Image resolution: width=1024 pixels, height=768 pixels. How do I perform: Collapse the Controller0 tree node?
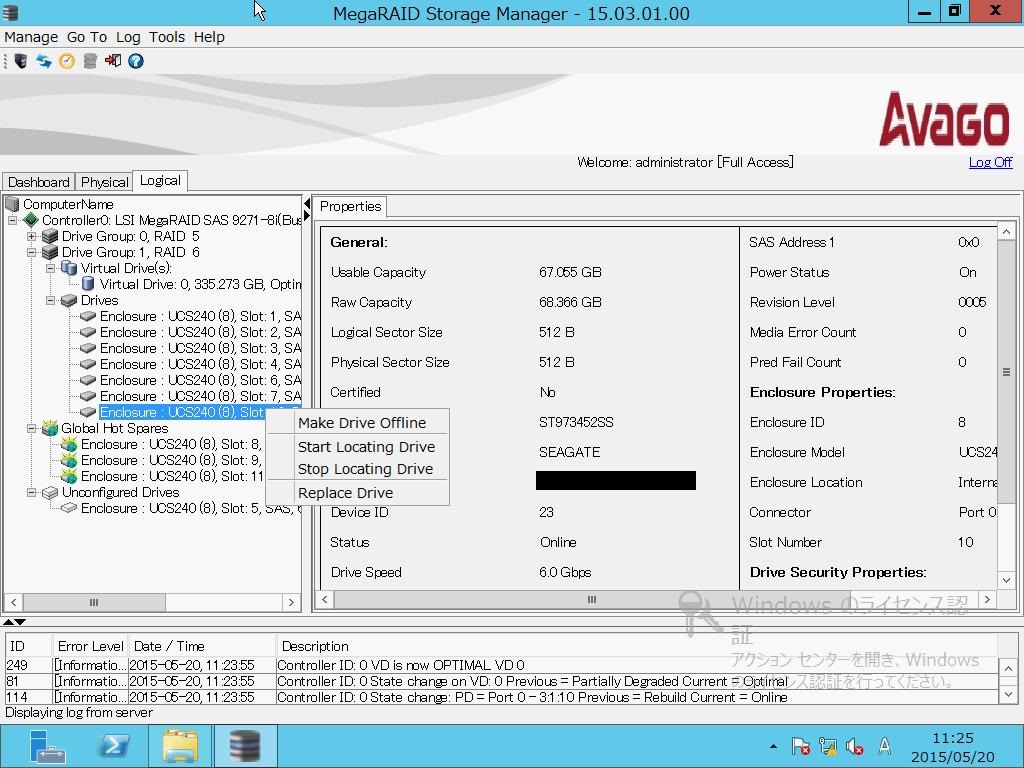pyautogui.click(x=12, y=221)
